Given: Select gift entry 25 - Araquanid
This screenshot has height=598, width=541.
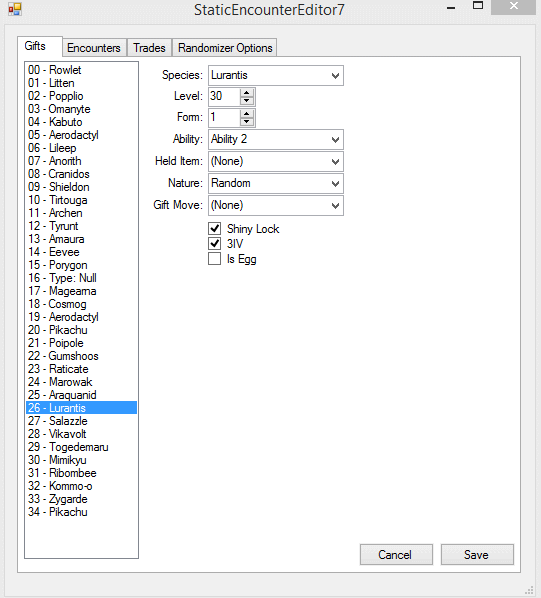Looking at the screenshot, I should point(81,395).
